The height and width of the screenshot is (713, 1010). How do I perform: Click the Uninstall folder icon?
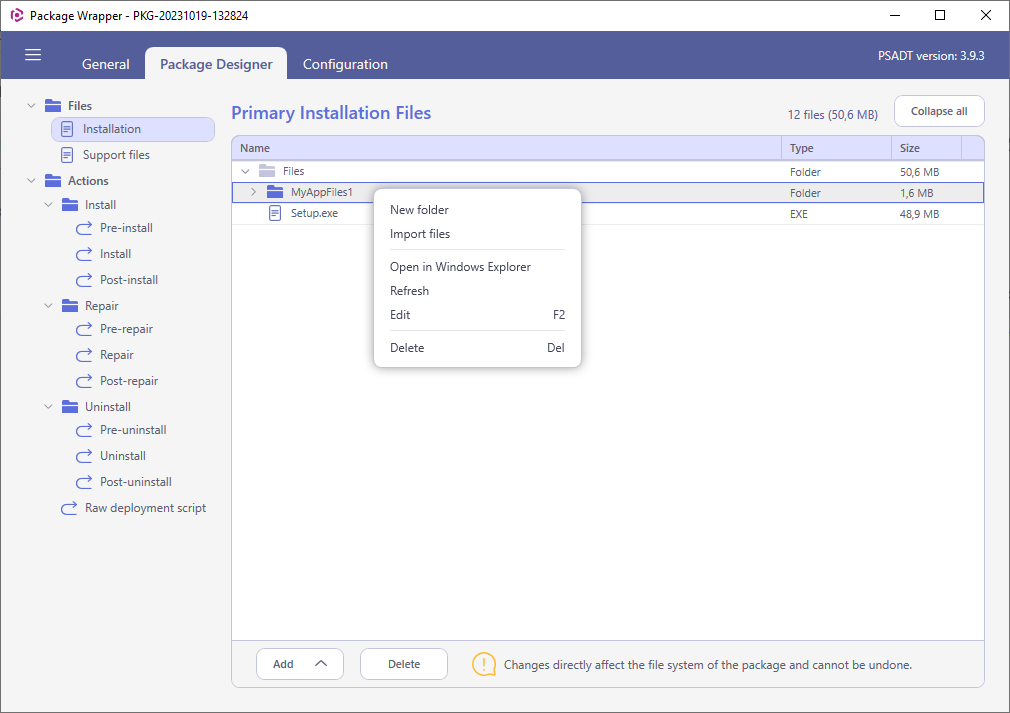coord(70,407)
